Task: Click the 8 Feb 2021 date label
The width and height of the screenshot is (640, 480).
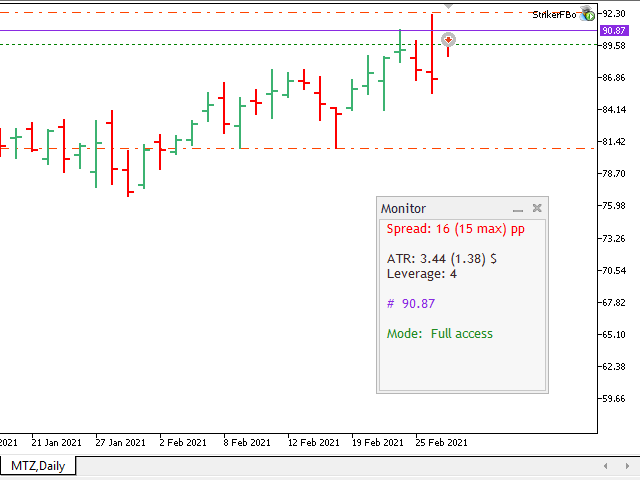Action: point(247,442)
